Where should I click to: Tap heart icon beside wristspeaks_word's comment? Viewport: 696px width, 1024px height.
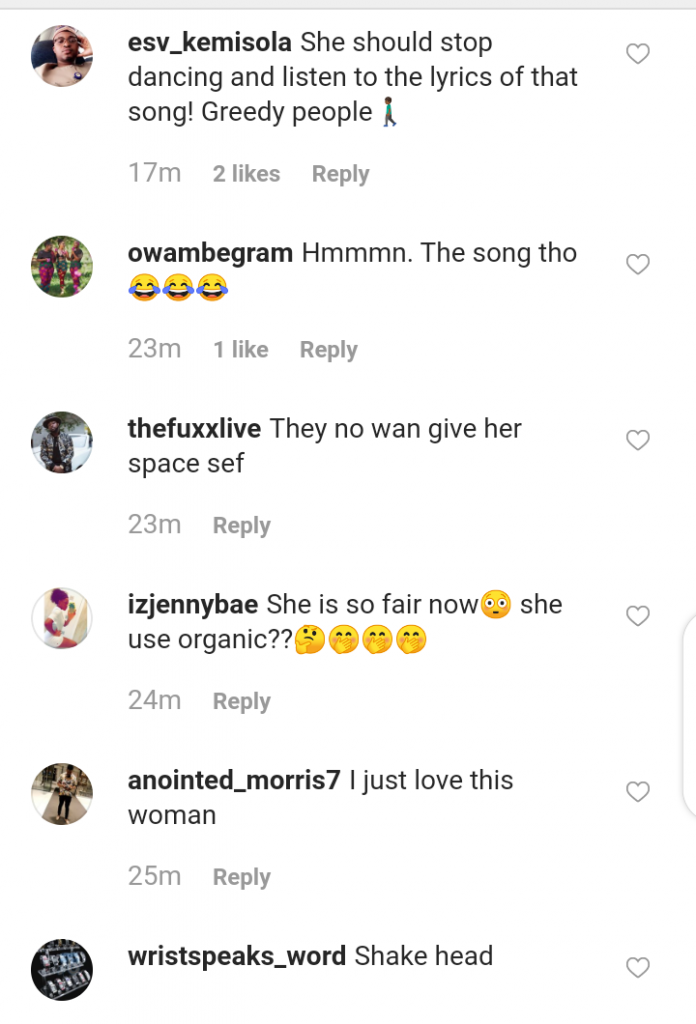click(x=638, y=967)
